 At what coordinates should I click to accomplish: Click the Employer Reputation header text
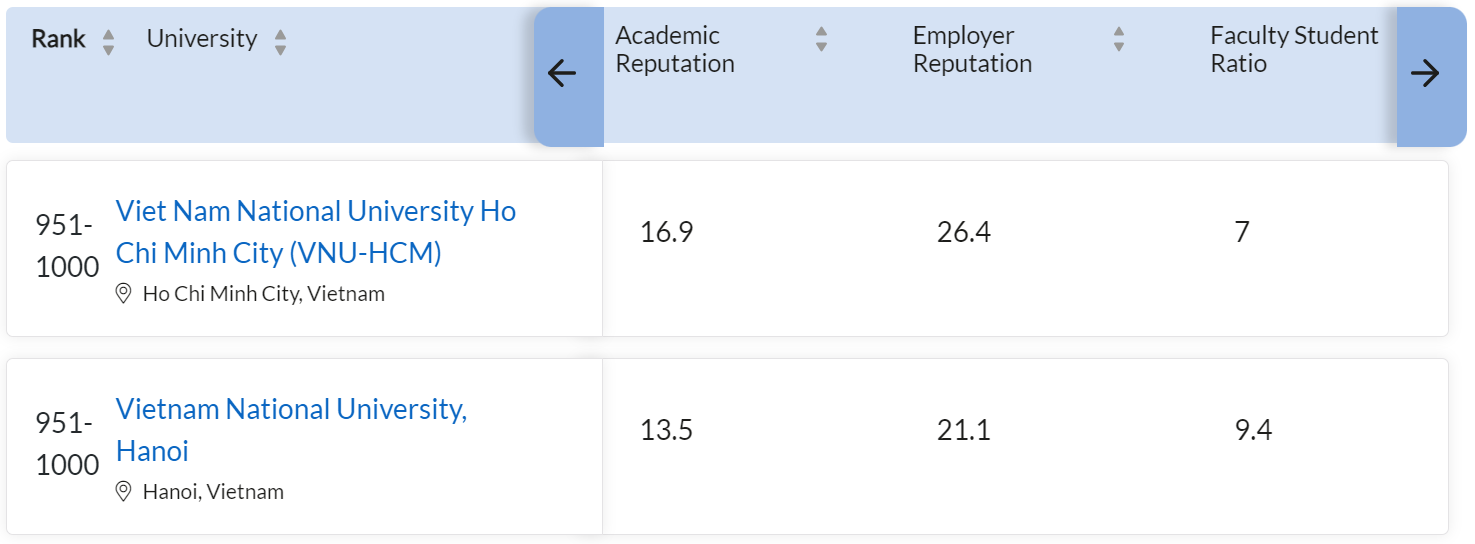(x=972, y=49)
